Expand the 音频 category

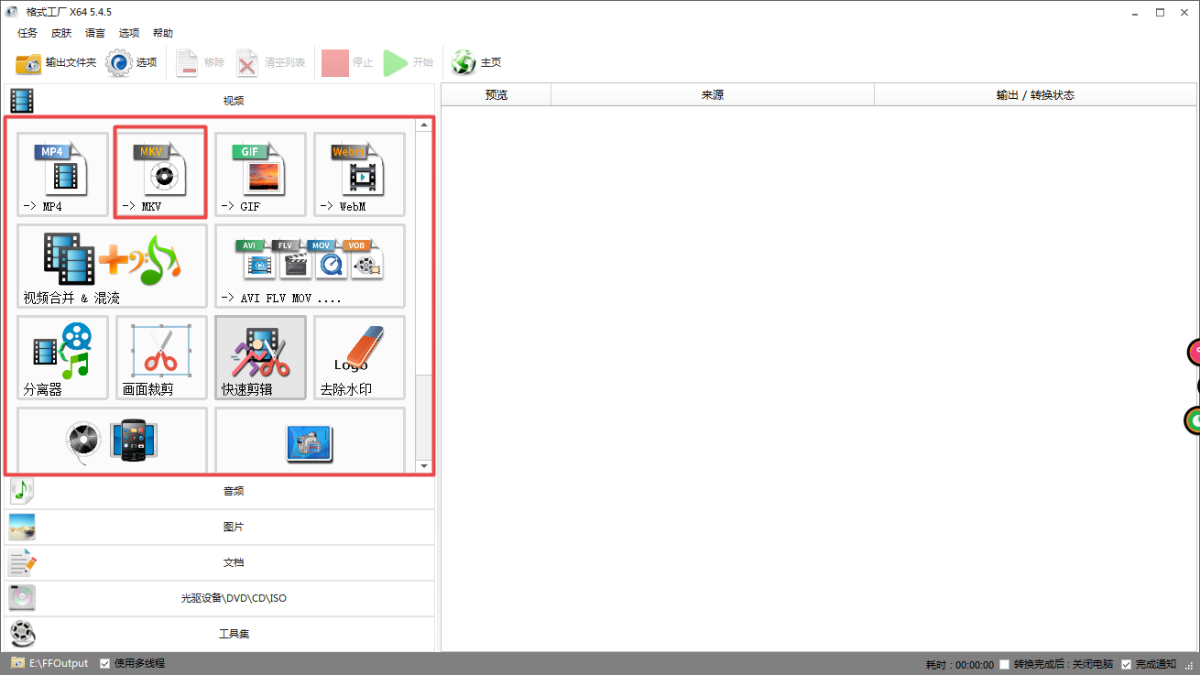click(x=220, y=491)
